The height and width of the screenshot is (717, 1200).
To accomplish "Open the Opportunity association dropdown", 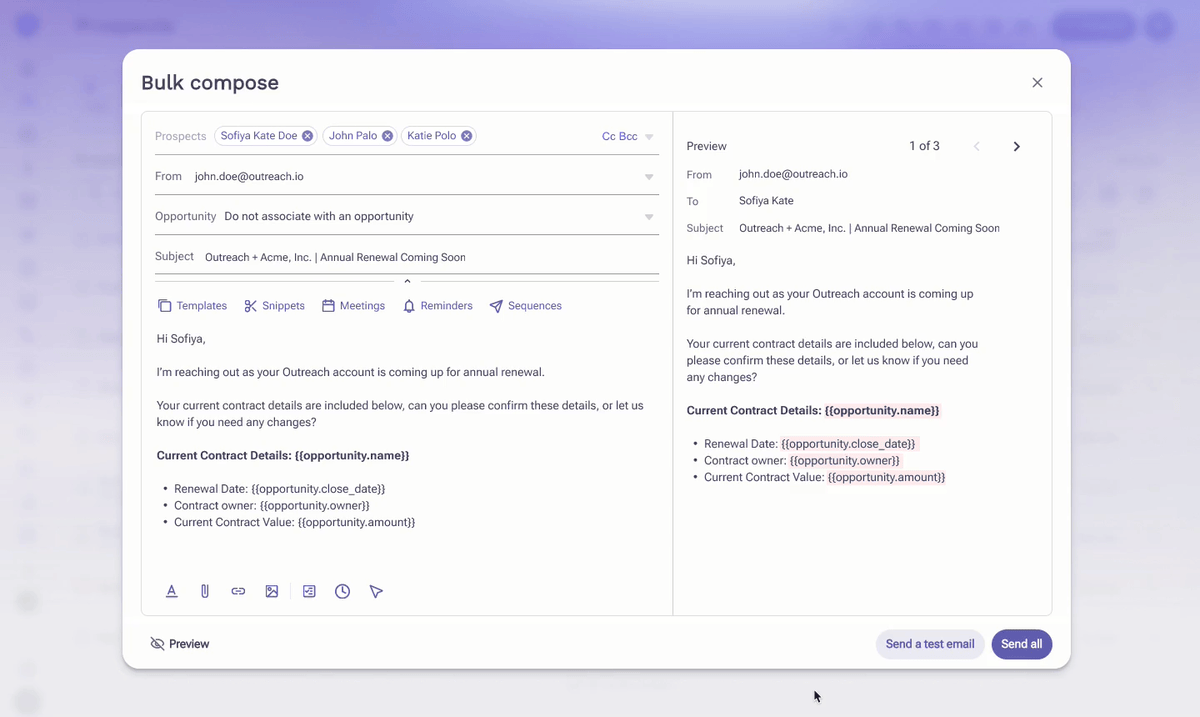I will coord(649,217).
